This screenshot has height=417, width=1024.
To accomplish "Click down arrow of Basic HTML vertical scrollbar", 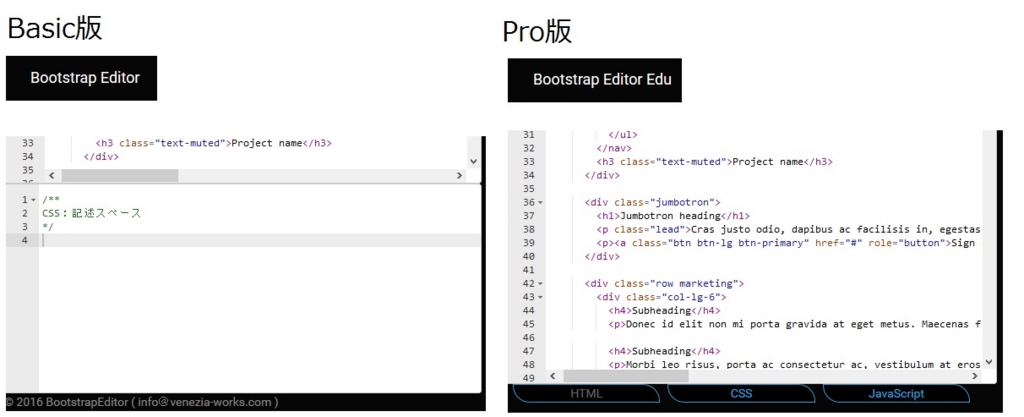I will pyautogui.click(x=473, y=161).
